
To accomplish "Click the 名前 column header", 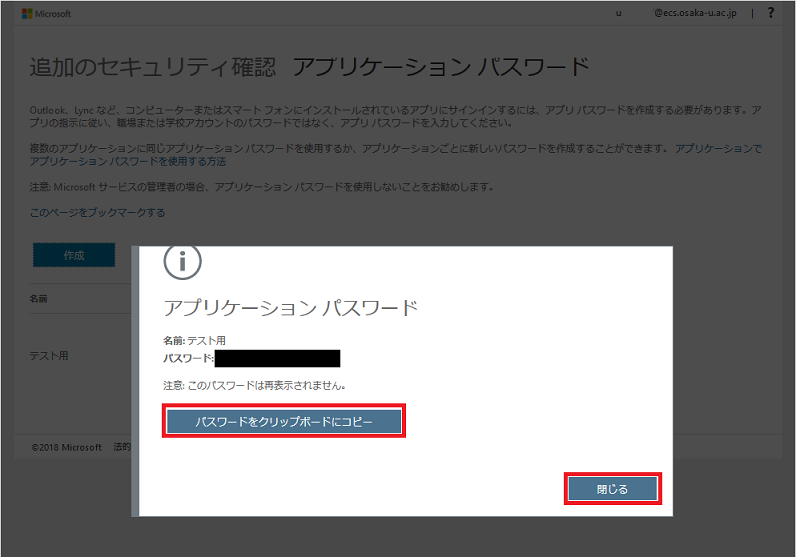I will click(38, 299).
